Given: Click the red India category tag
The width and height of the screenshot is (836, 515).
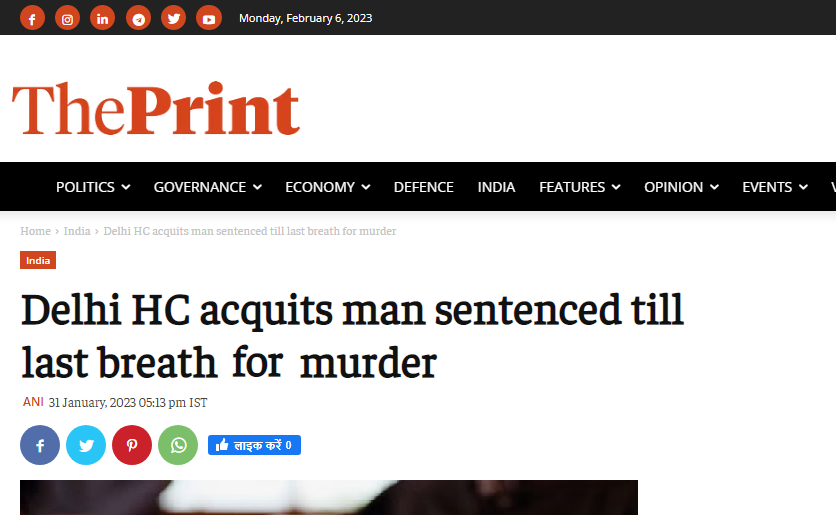Looking at the screenshot, I should 38,261.
